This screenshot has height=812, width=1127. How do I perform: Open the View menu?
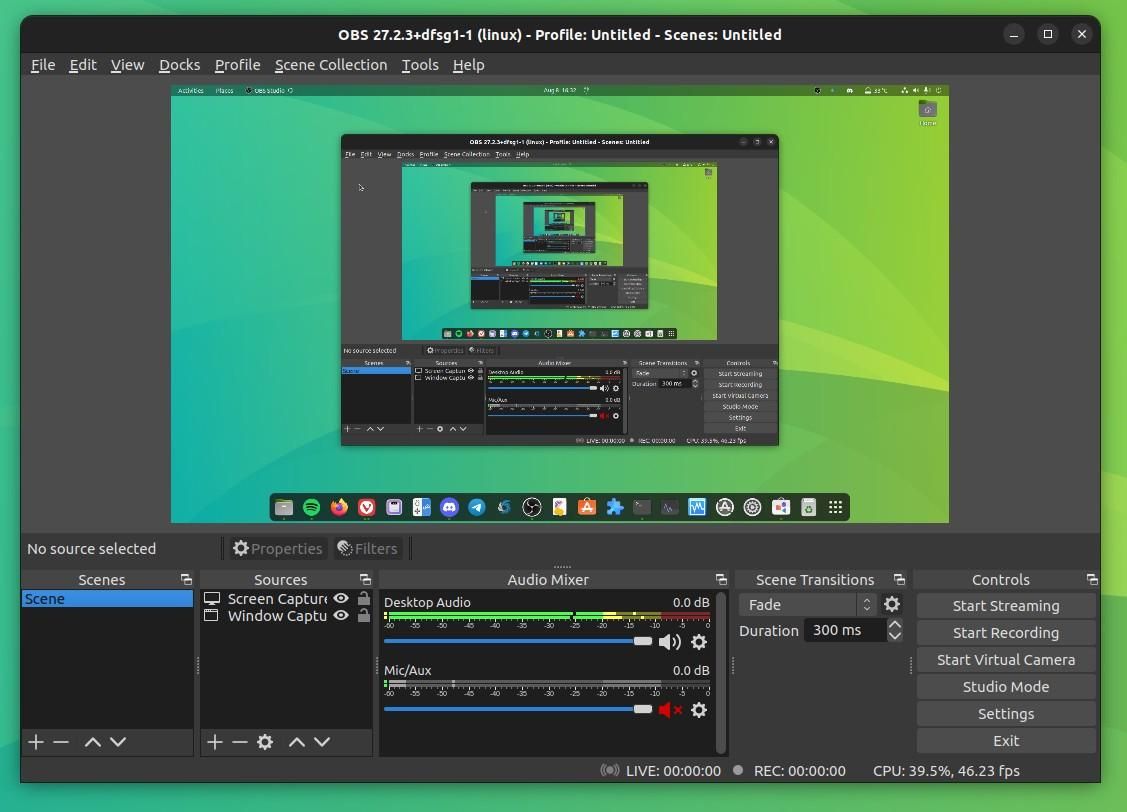(127, 65)
